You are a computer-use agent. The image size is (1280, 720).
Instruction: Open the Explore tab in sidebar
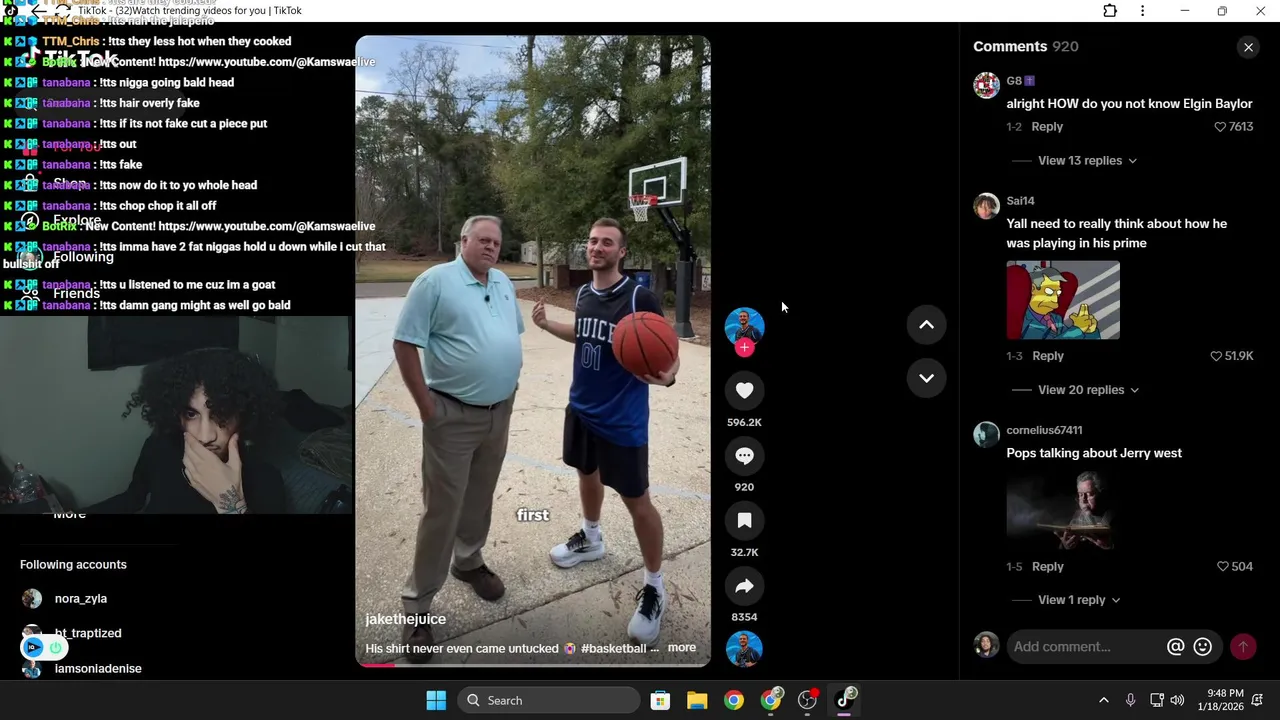(x=77, y=220)
